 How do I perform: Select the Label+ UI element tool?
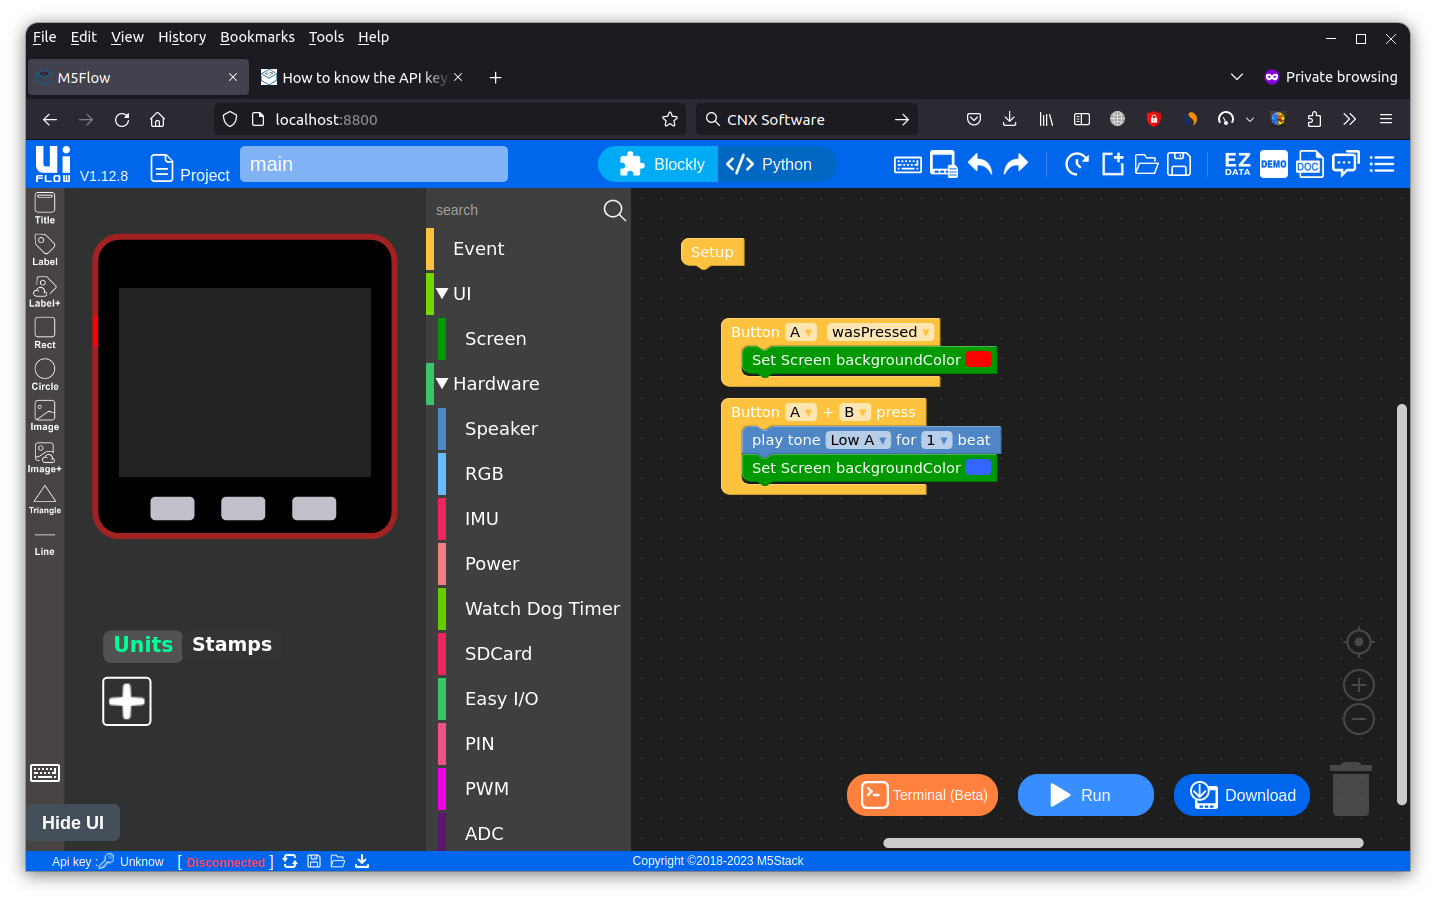coord(45,292)
